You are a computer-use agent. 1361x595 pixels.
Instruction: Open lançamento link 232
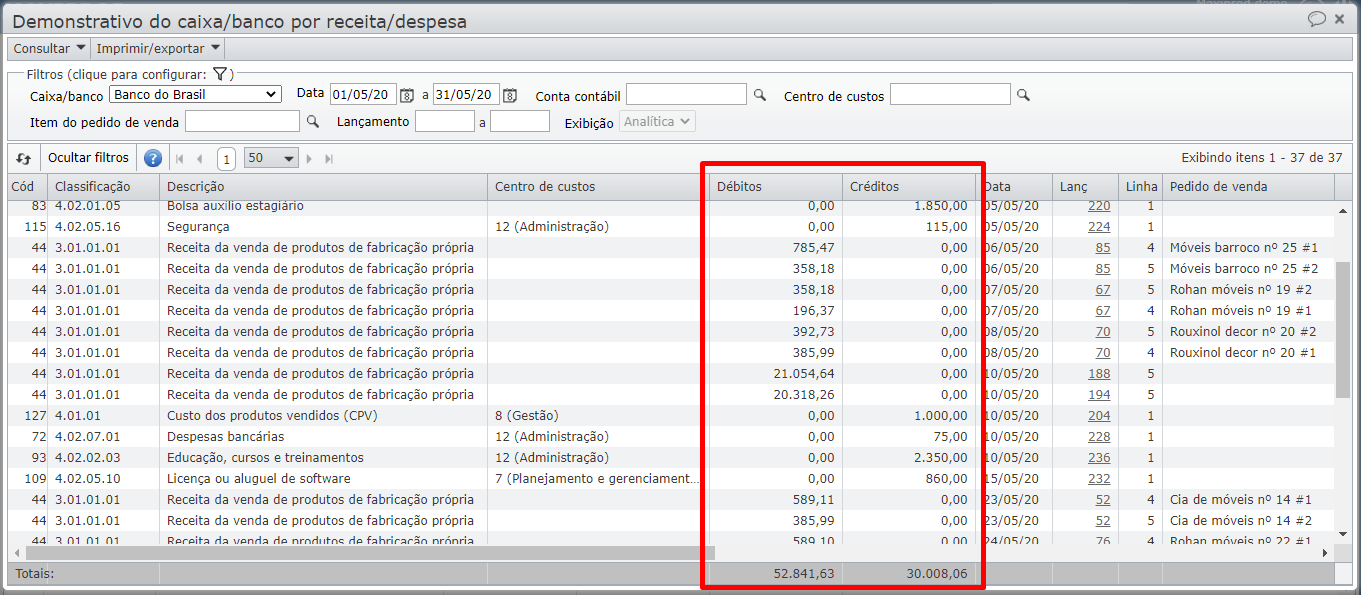1099,479
